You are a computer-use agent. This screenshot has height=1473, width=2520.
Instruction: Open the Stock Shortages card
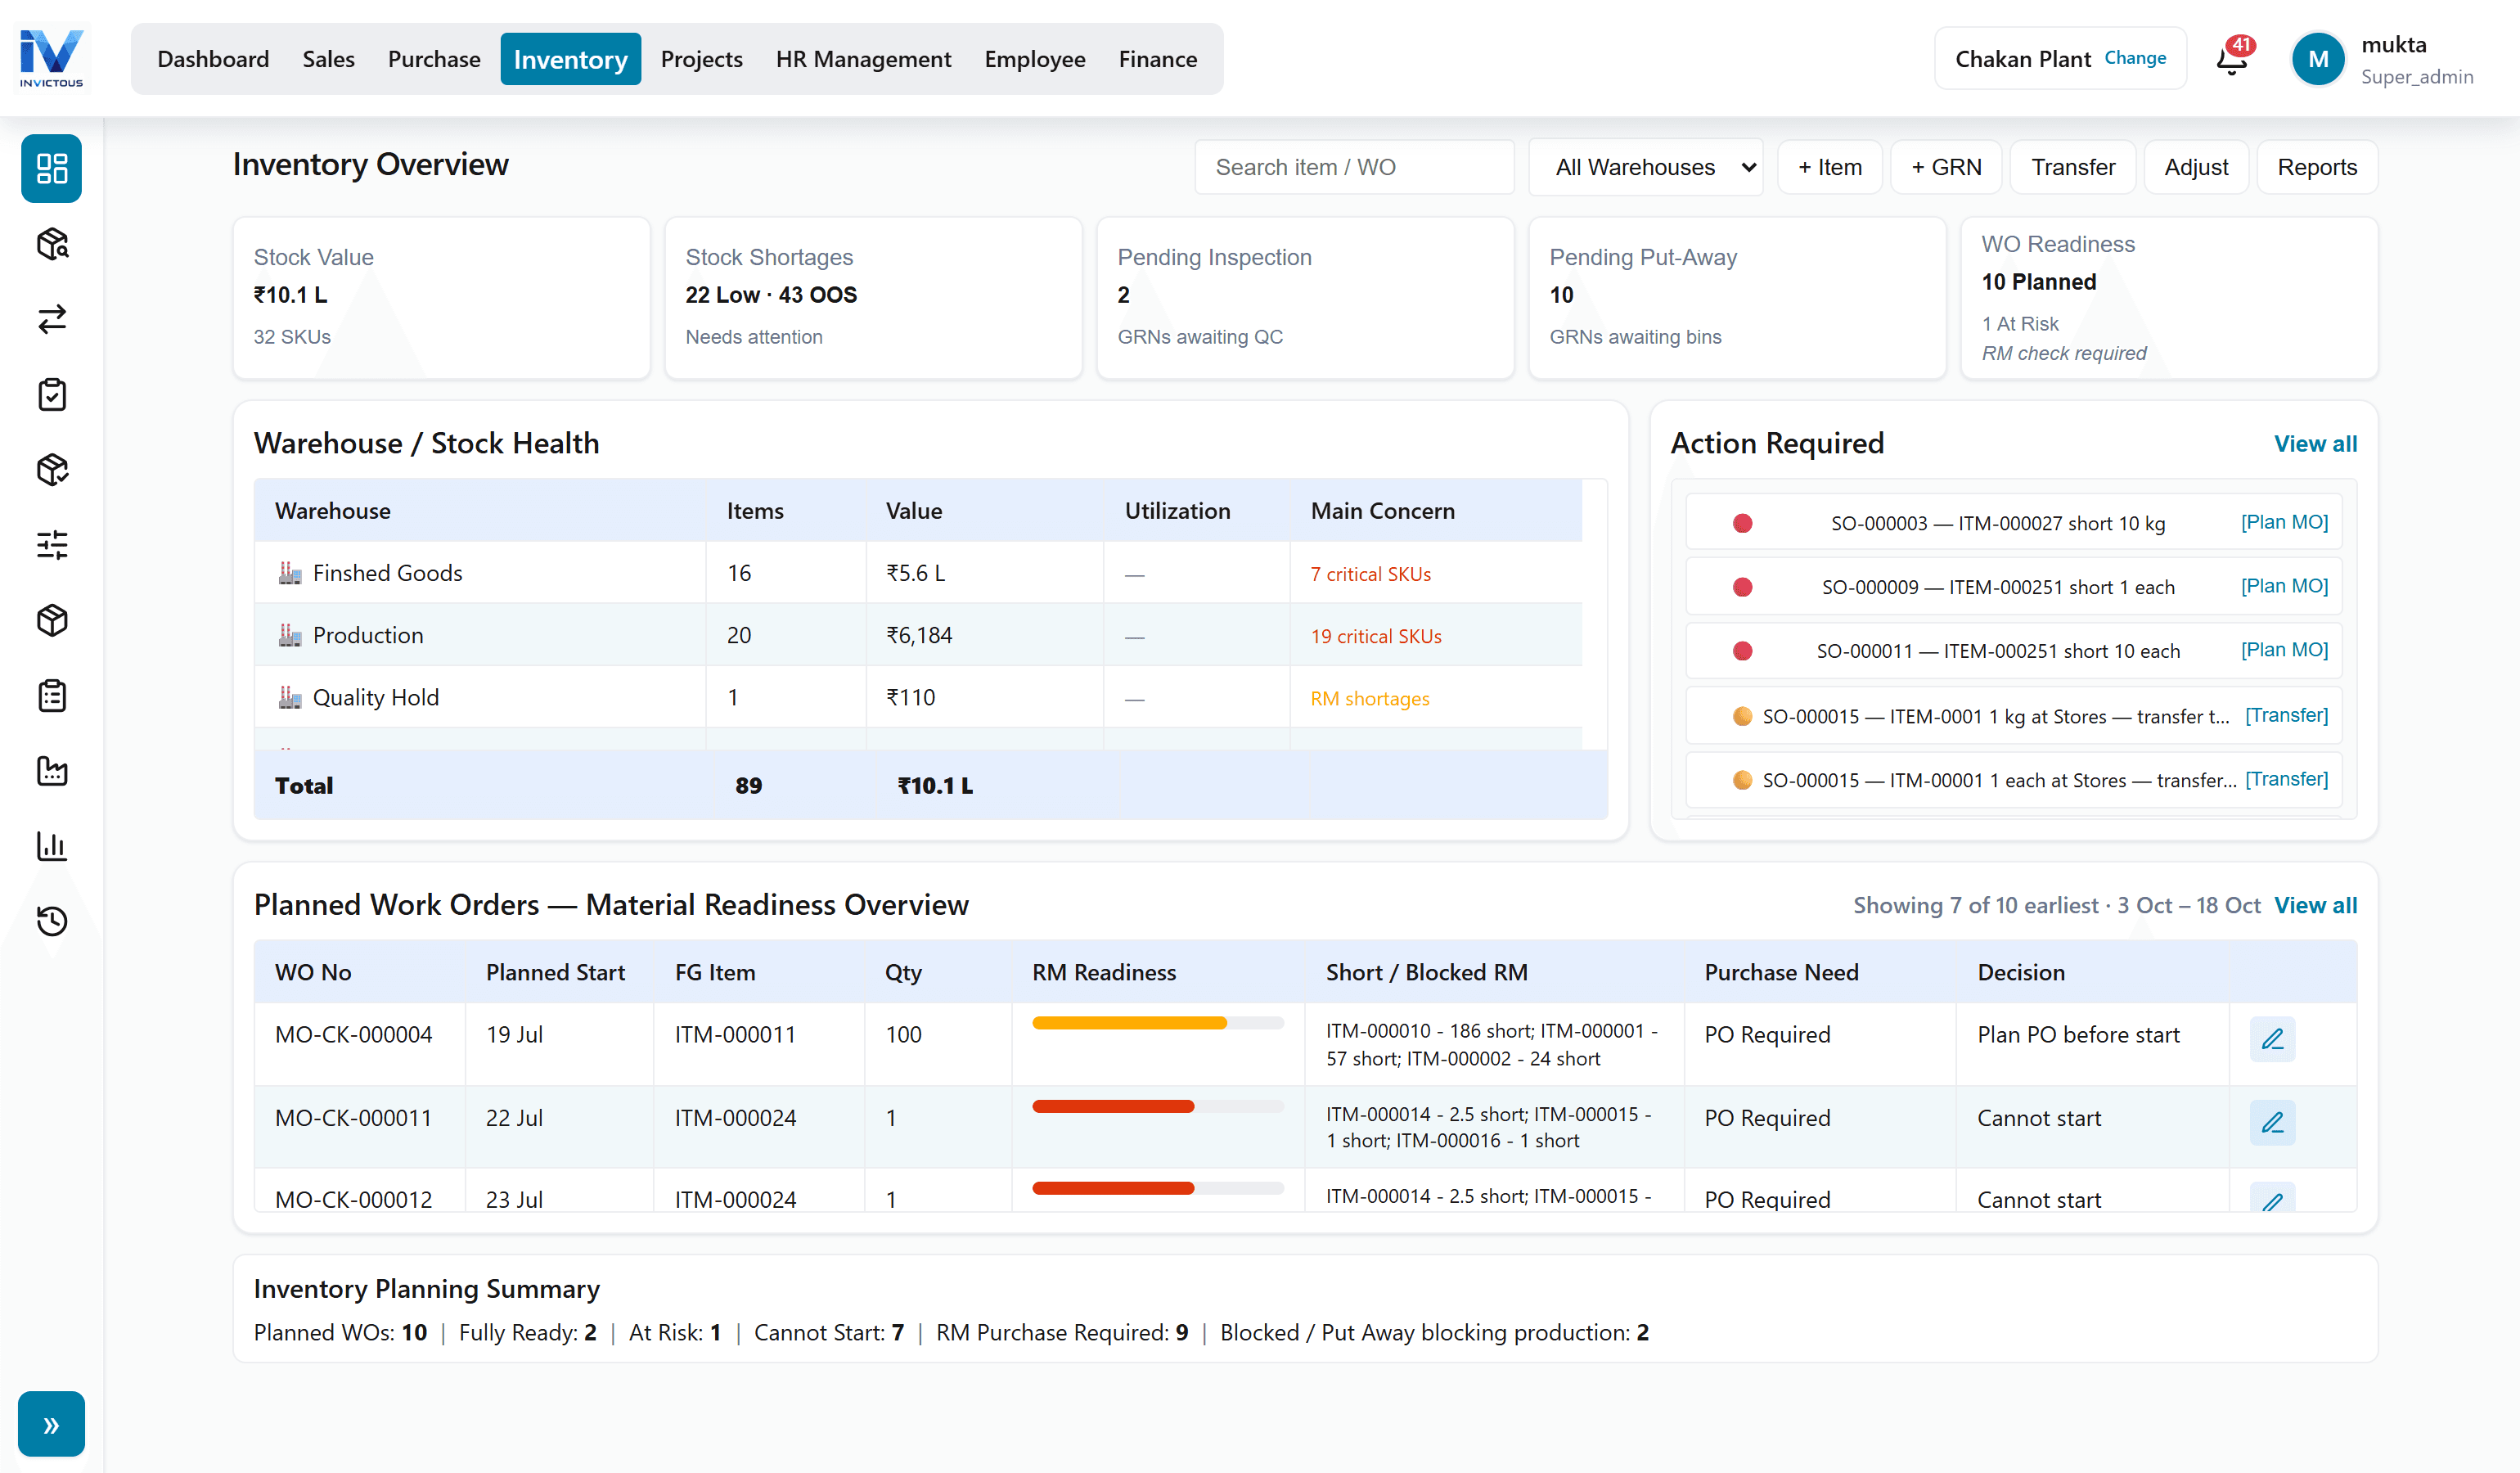(873, 297)
